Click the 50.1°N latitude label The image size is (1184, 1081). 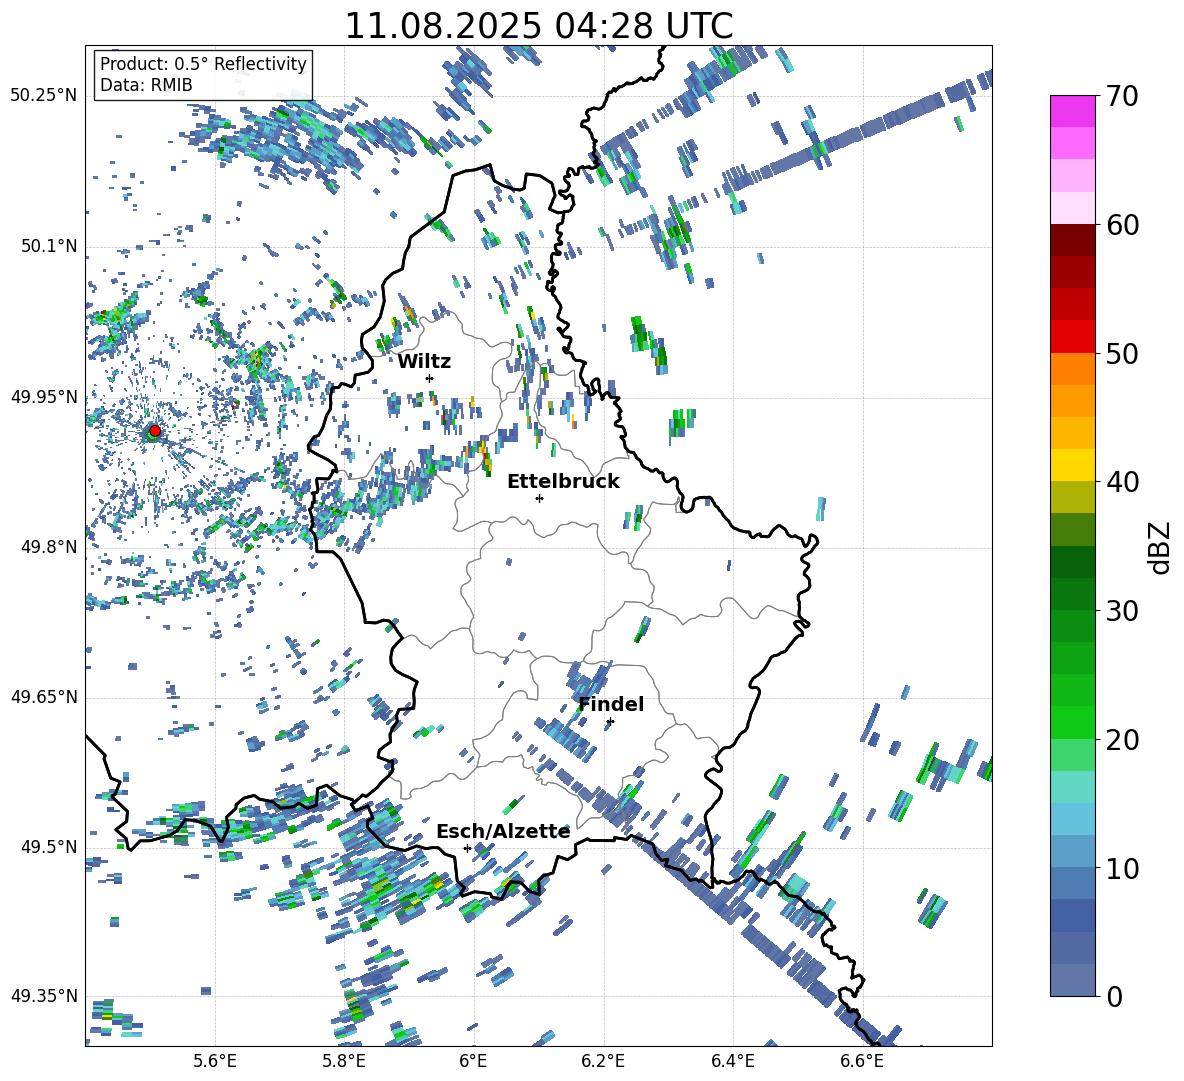point(48,247)
